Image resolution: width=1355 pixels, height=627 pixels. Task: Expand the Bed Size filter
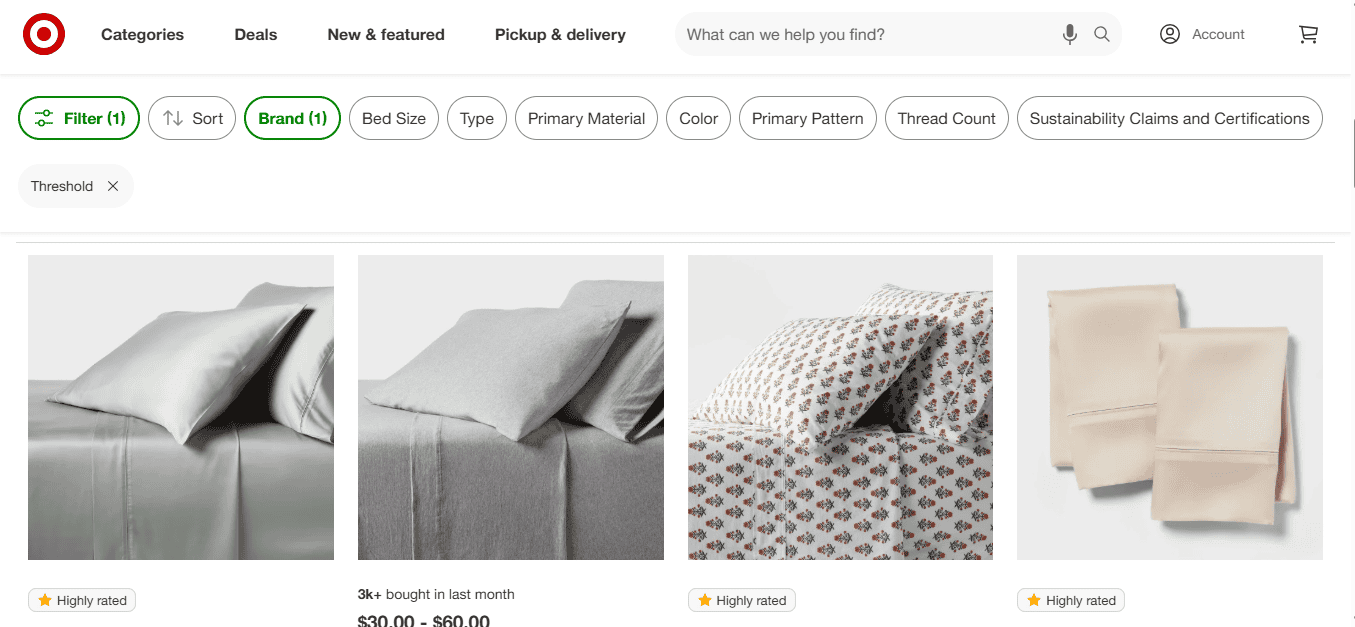394,118
